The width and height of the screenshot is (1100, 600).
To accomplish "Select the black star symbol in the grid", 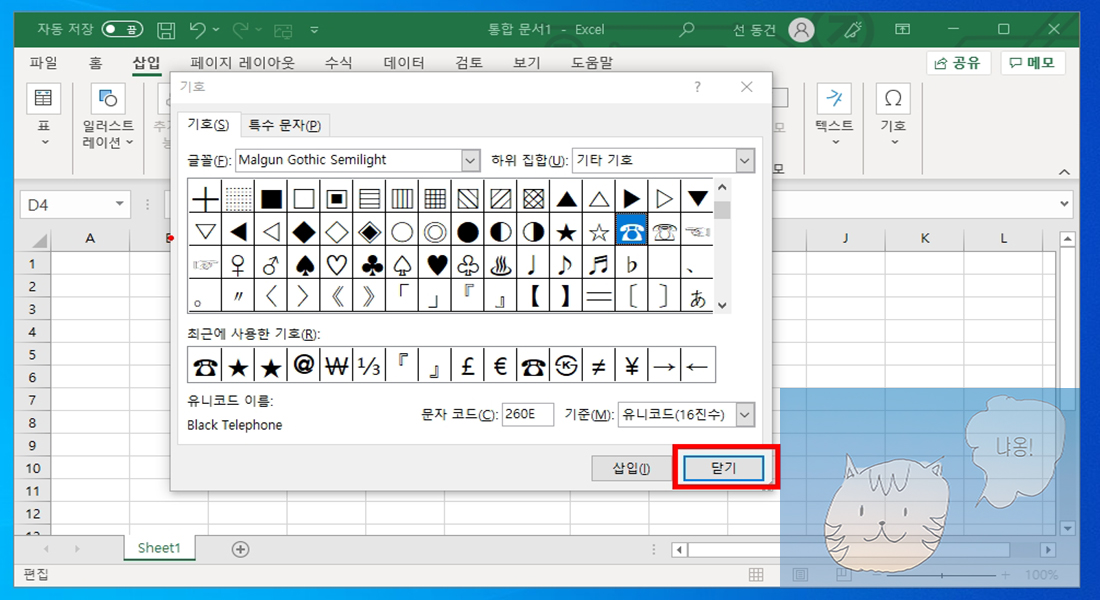I will pyautogui.click(x=565, y=232).
